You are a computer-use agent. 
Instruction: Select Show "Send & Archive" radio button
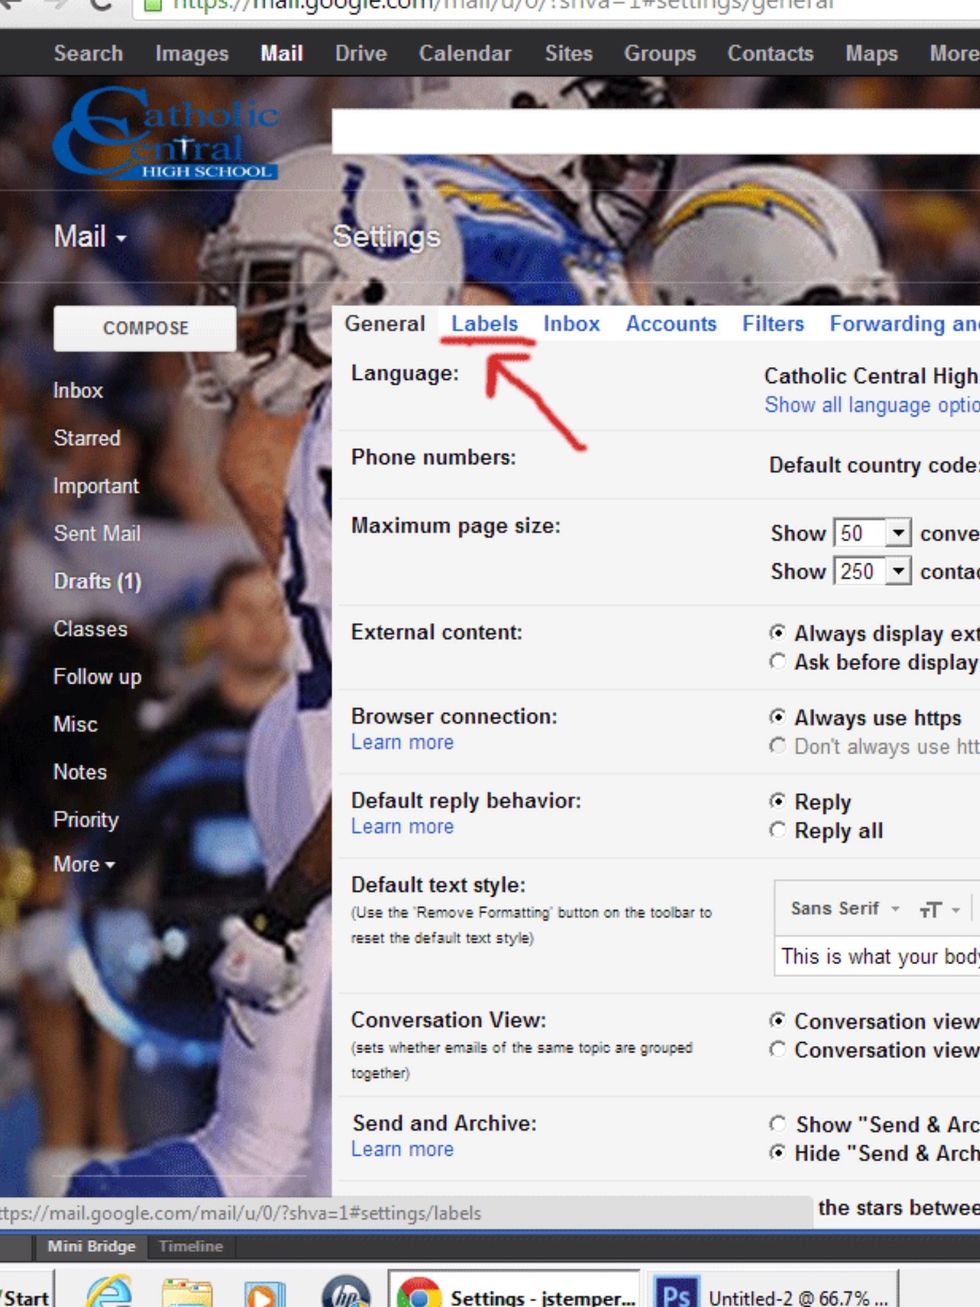point(777,1123)
